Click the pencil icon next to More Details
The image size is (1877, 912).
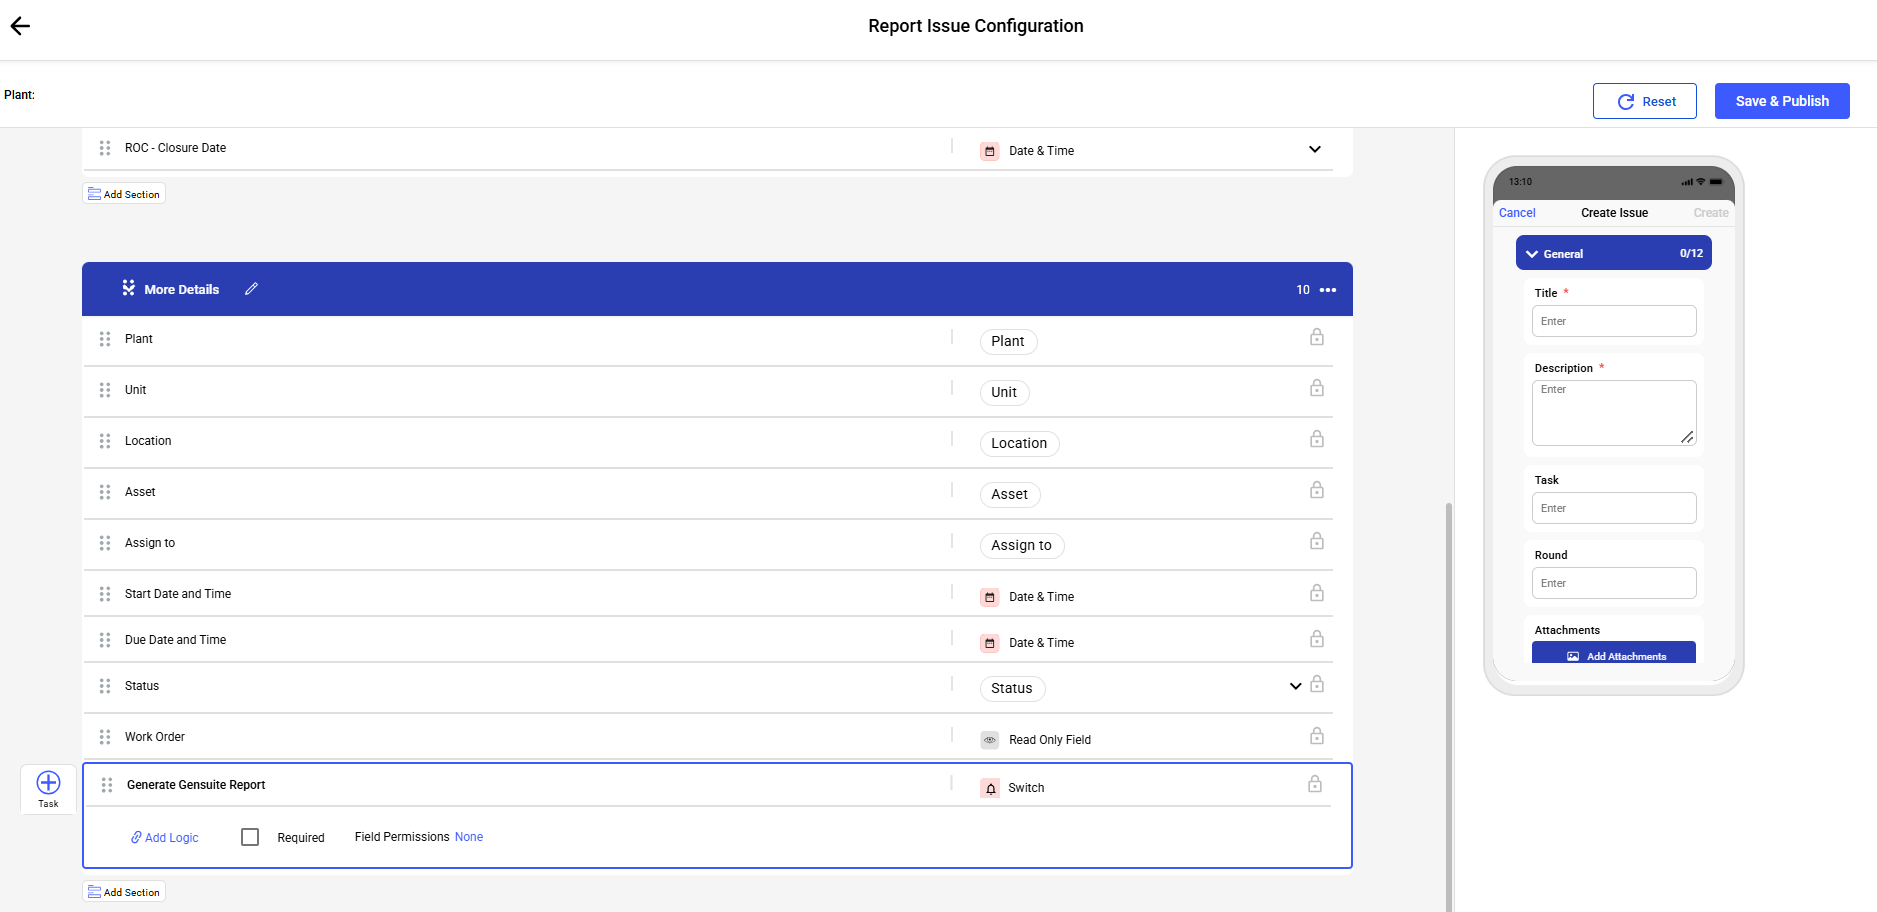coord(251,289)
